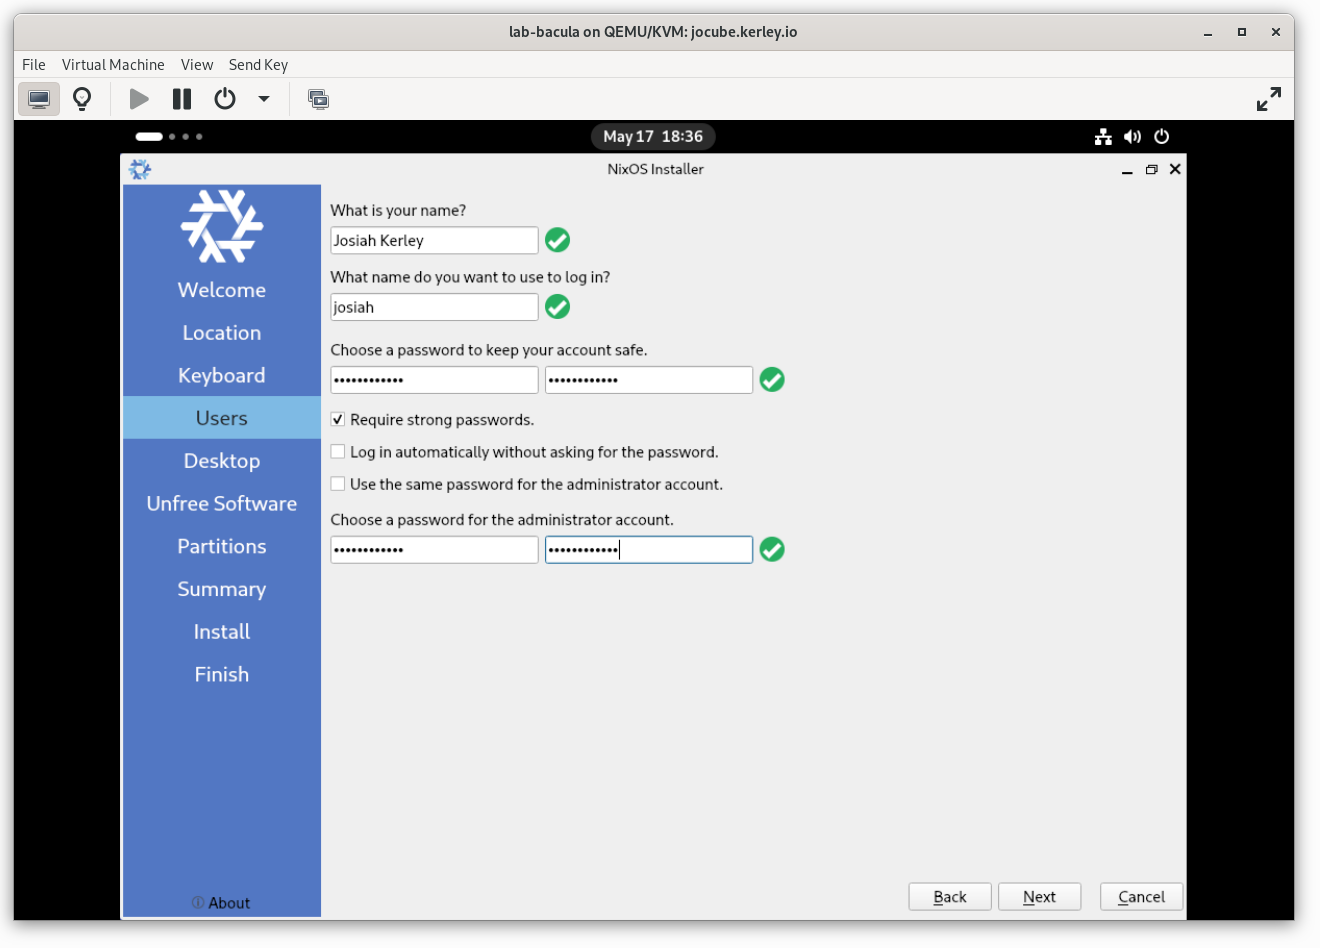Manage VM snapshots icon
This screenshot has height=948, width=1320.
(x=318, y=99)
